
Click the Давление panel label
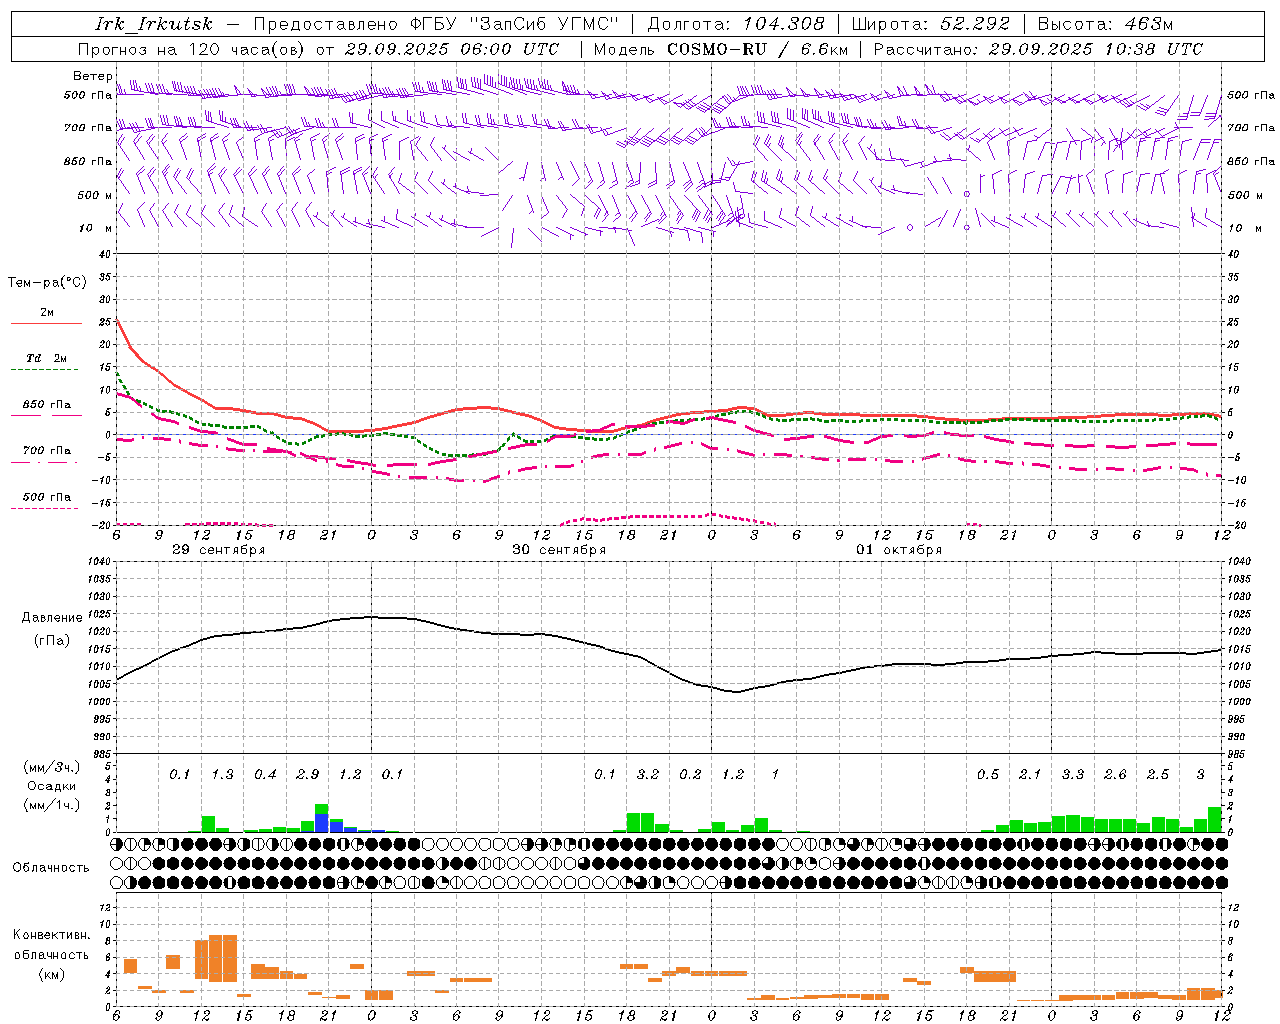tap(52, 618)
